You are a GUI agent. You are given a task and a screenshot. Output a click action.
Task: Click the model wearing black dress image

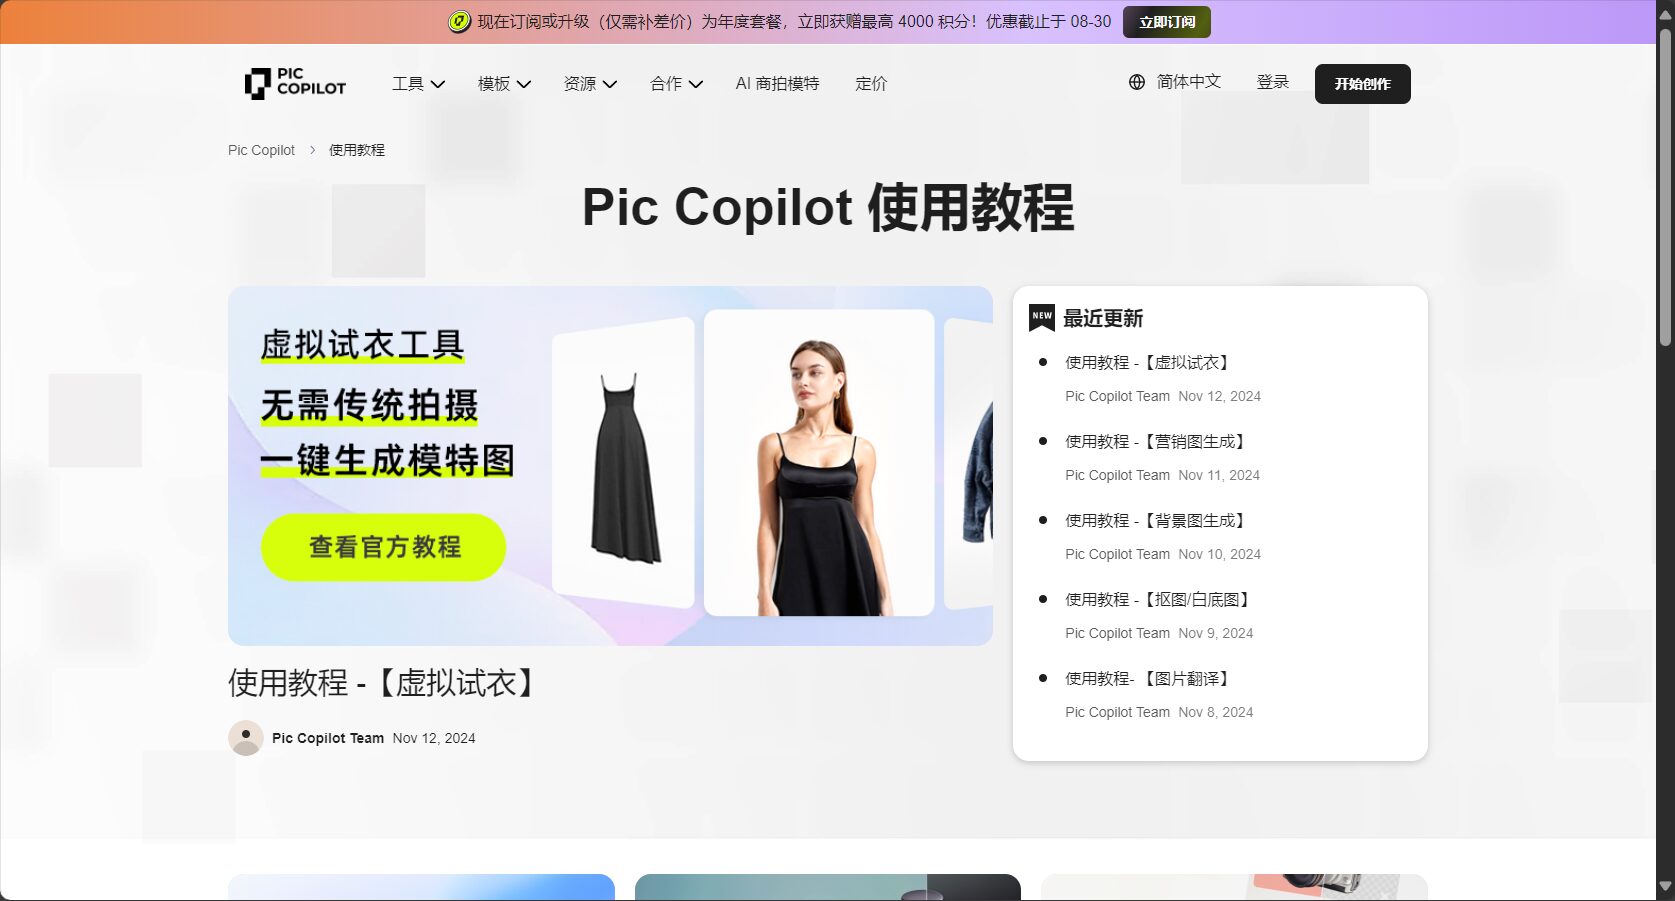tap(819, 463)
